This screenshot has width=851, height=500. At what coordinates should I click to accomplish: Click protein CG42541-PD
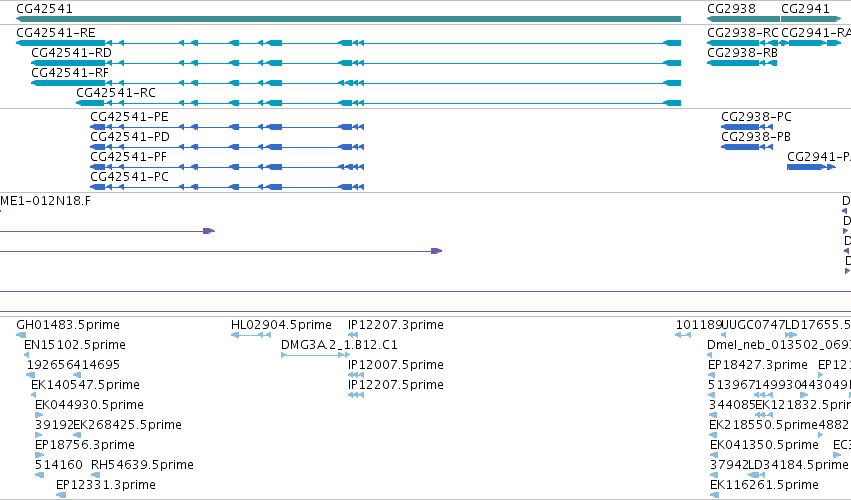(x=130, y=137)
